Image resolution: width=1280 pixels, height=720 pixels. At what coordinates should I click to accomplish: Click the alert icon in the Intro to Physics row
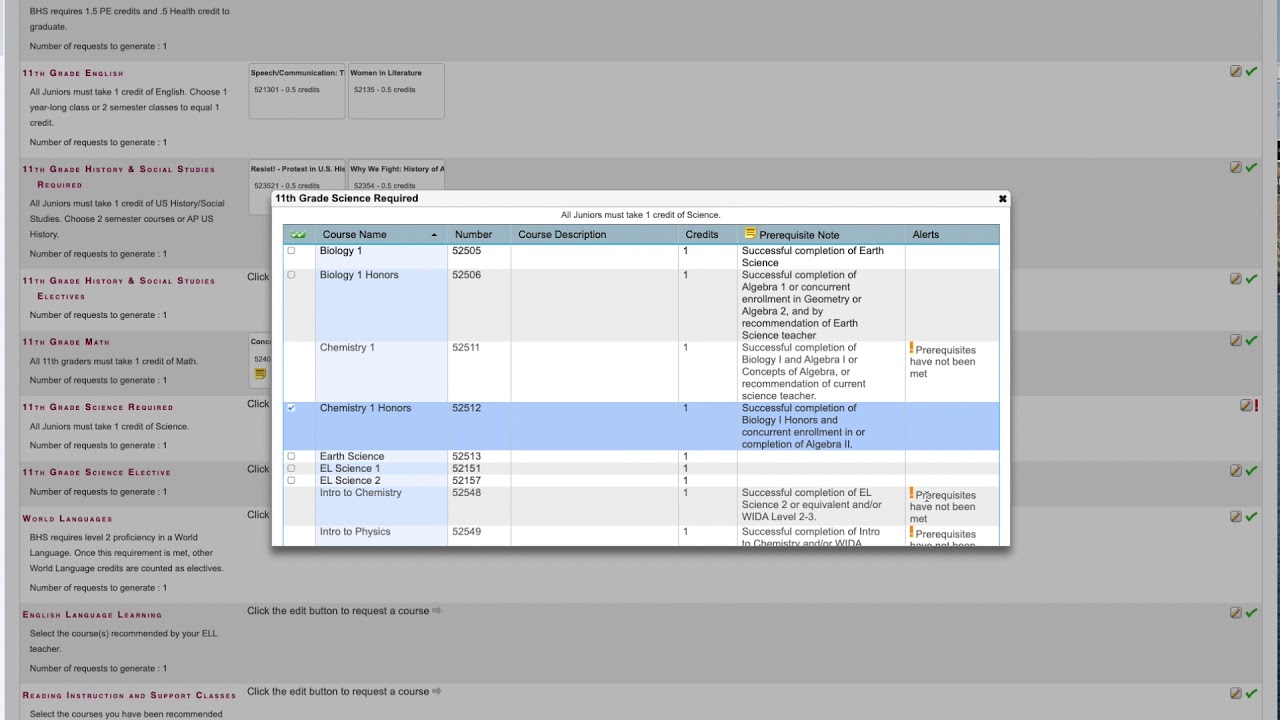coord(911,532)
